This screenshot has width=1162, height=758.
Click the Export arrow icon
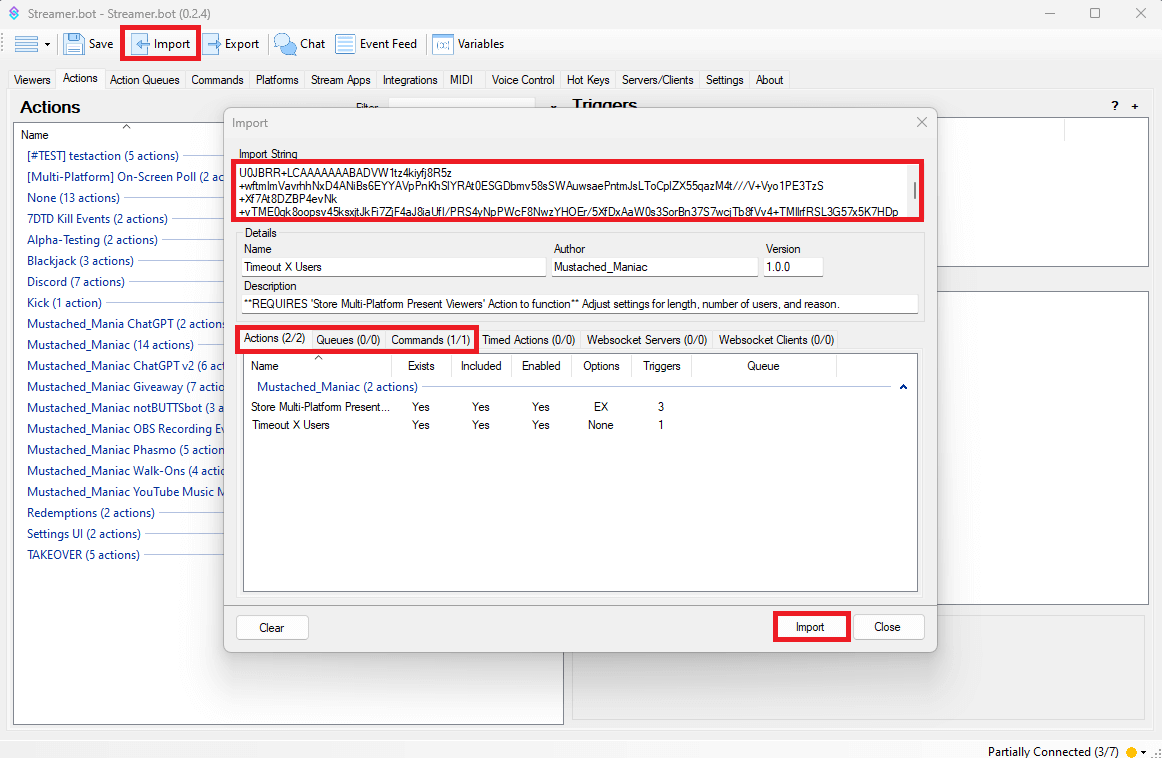(212, 44)
